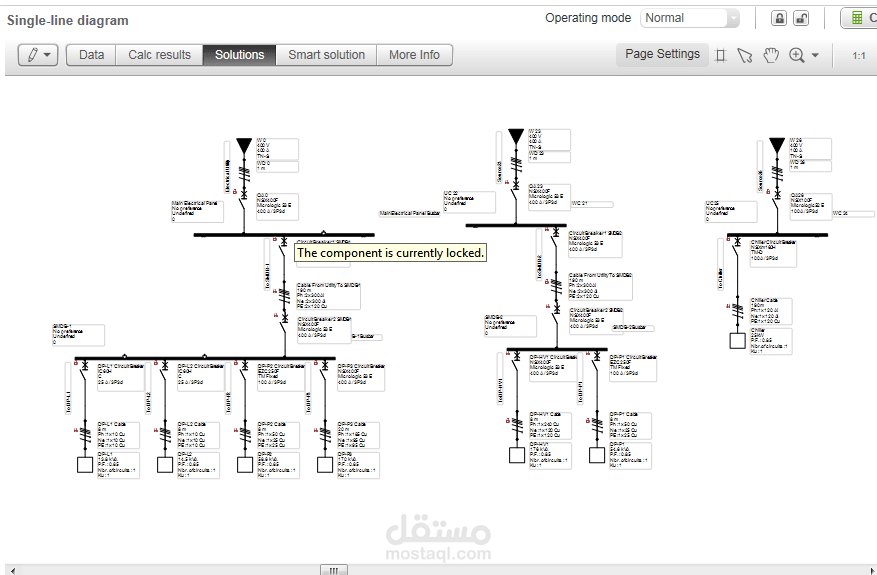Select the DP-HV1 load box
The width and height of the screenshot is (877, 575).
pyautogui.click(x=517, y=455)
